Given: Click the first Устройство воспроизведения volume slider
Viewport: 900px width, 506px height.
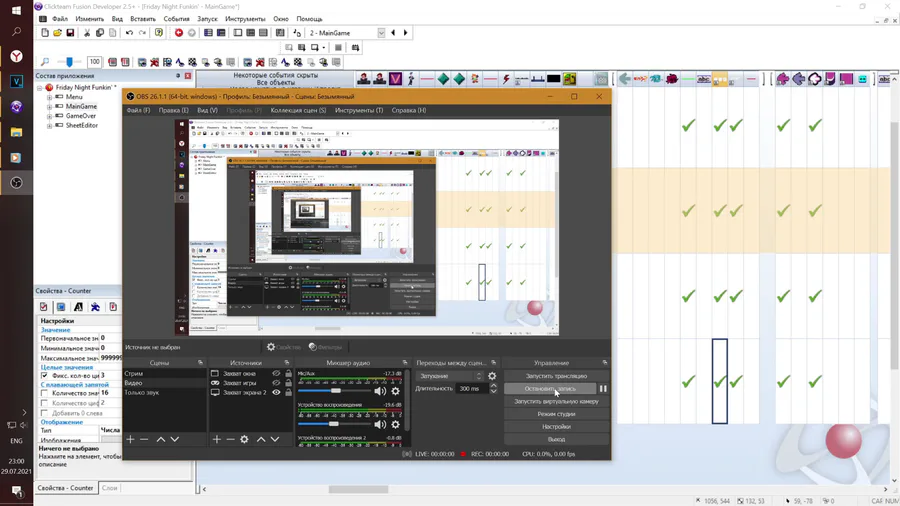Looking at the screenshot, I should click(334, 425).
